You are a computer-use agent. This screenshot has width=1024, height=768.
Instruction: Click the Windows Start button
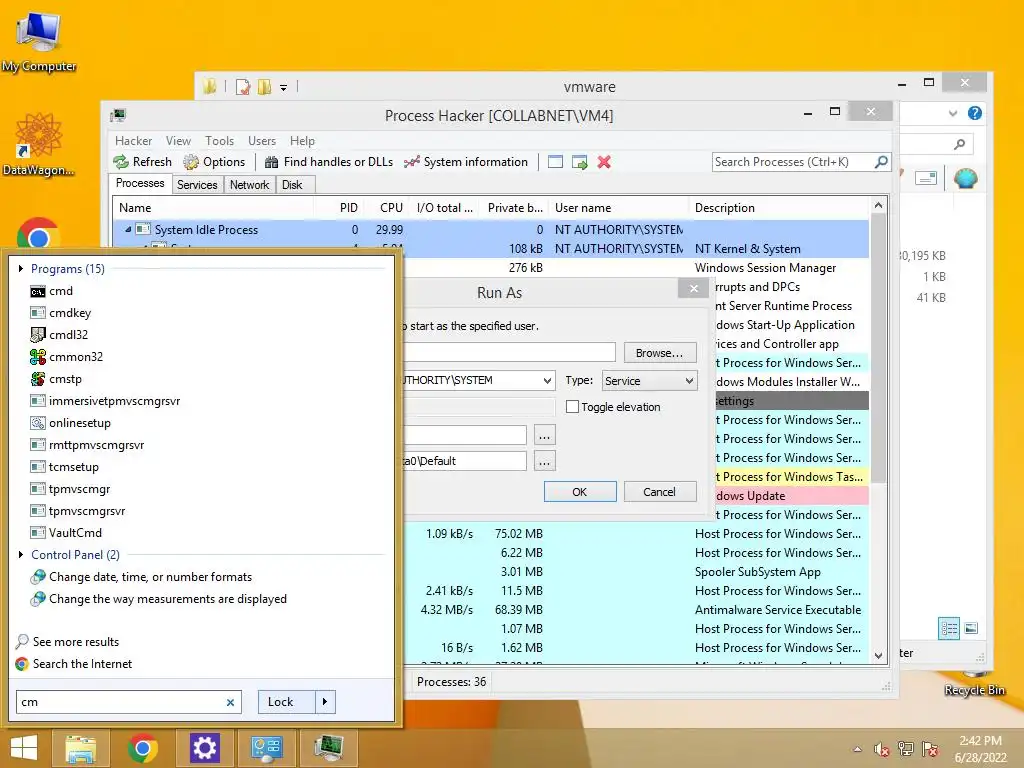pyautogui.click(x=24, y=748)
